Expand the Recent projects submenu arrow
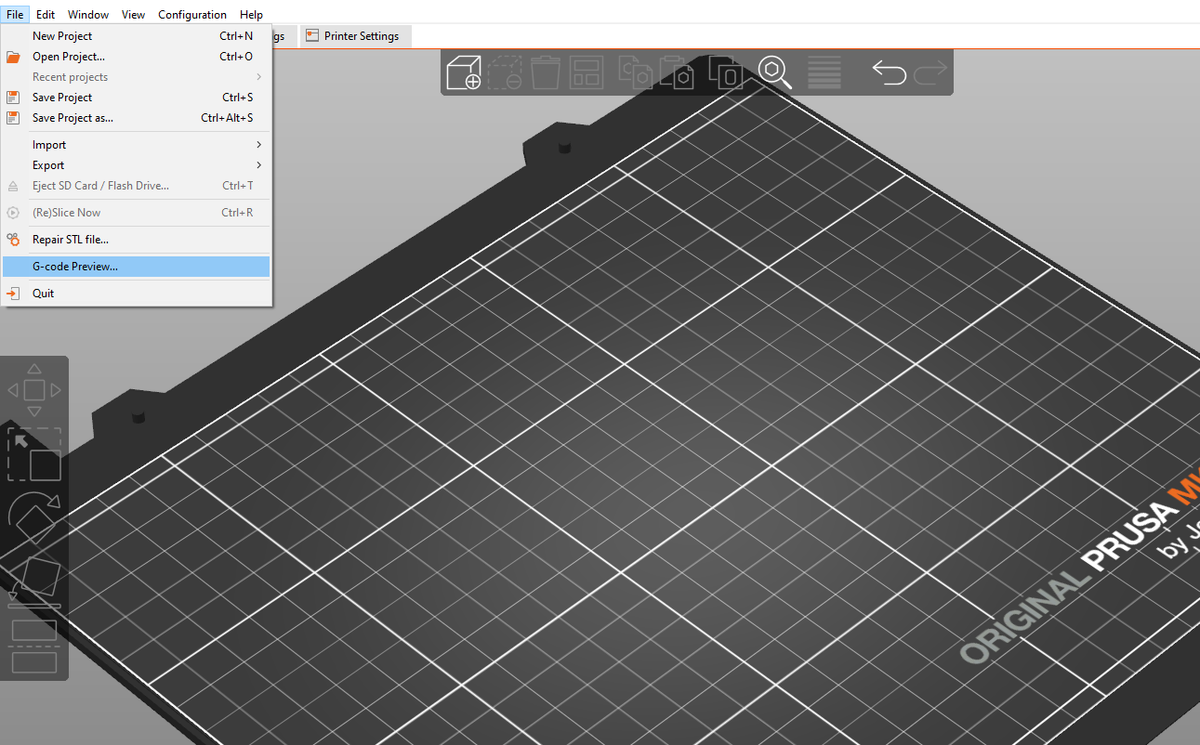1200x745 pixels. [259, 77]
